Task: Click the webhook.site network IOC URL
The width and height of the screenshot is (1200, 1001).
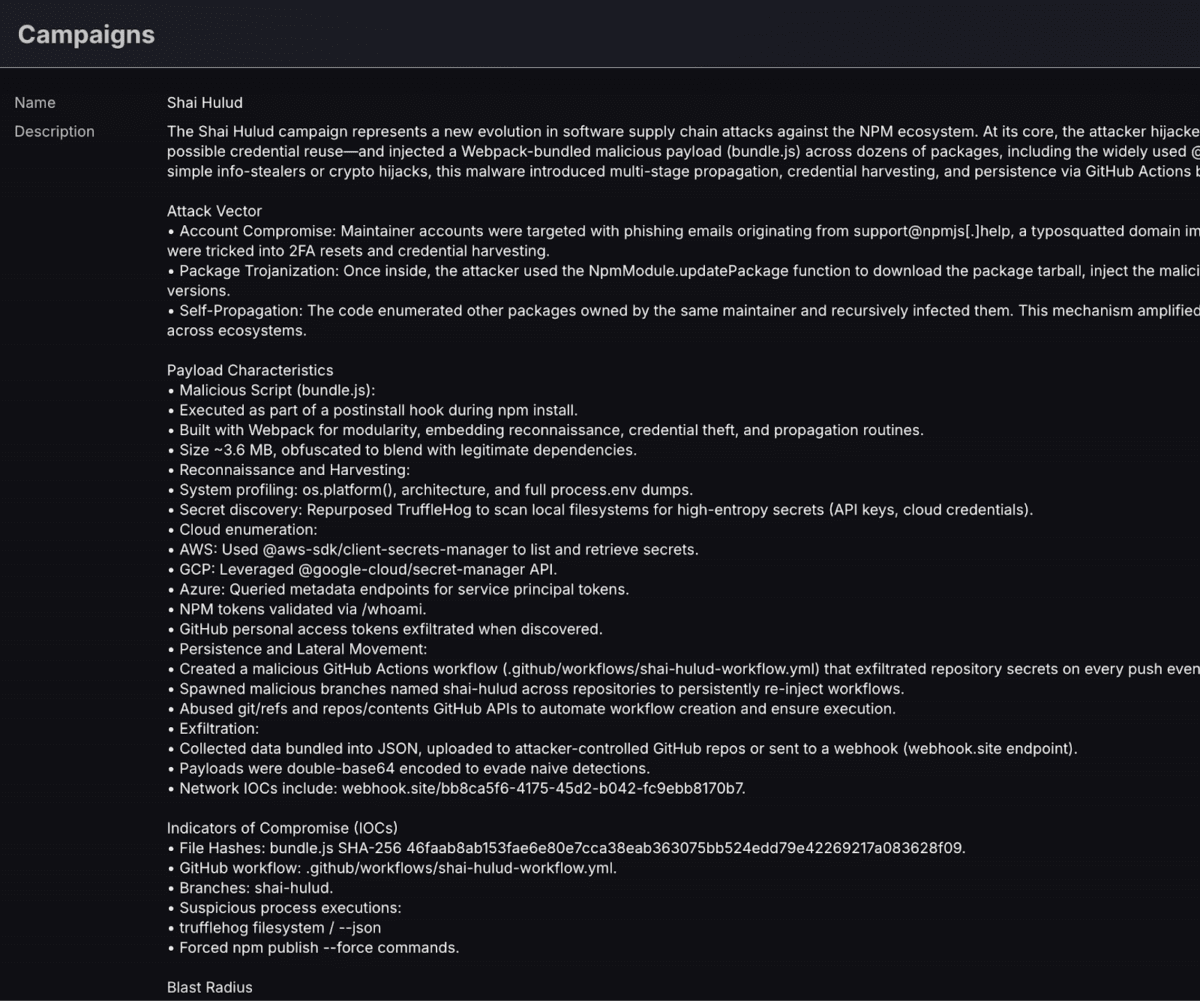Action: click(x=543, y=788)
